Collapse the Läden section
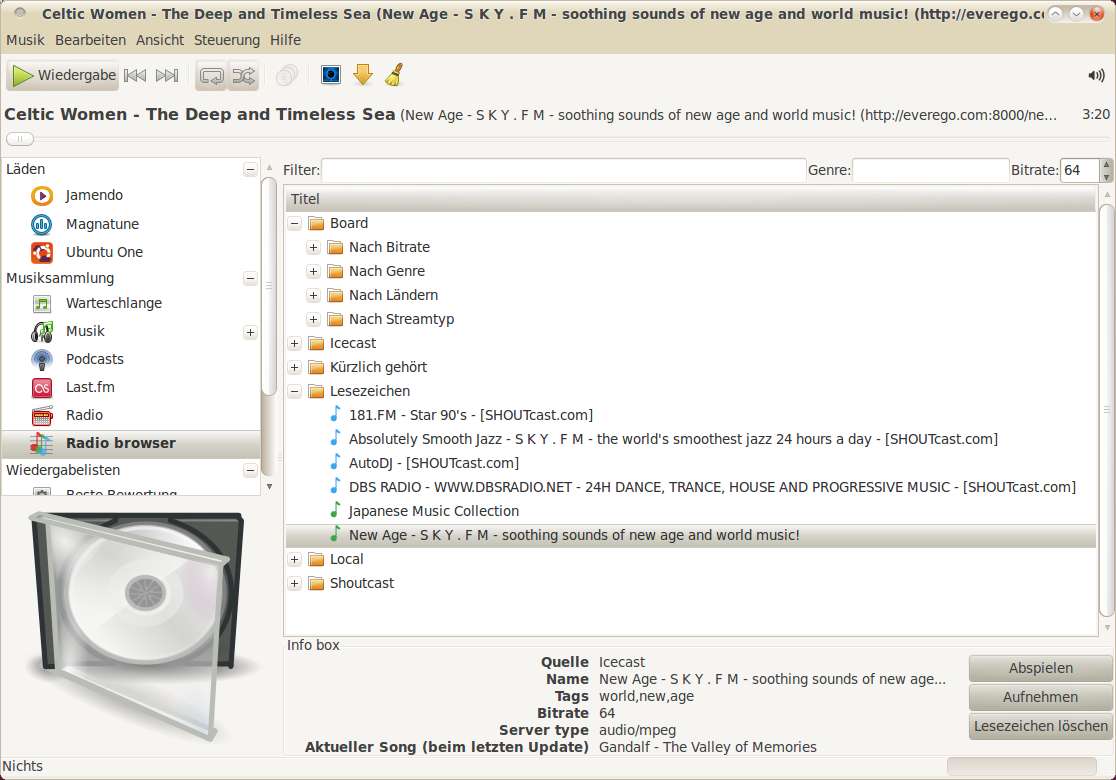Image resolution: width=1116 pixels, height=780 pixels. (x=250, y=169)
